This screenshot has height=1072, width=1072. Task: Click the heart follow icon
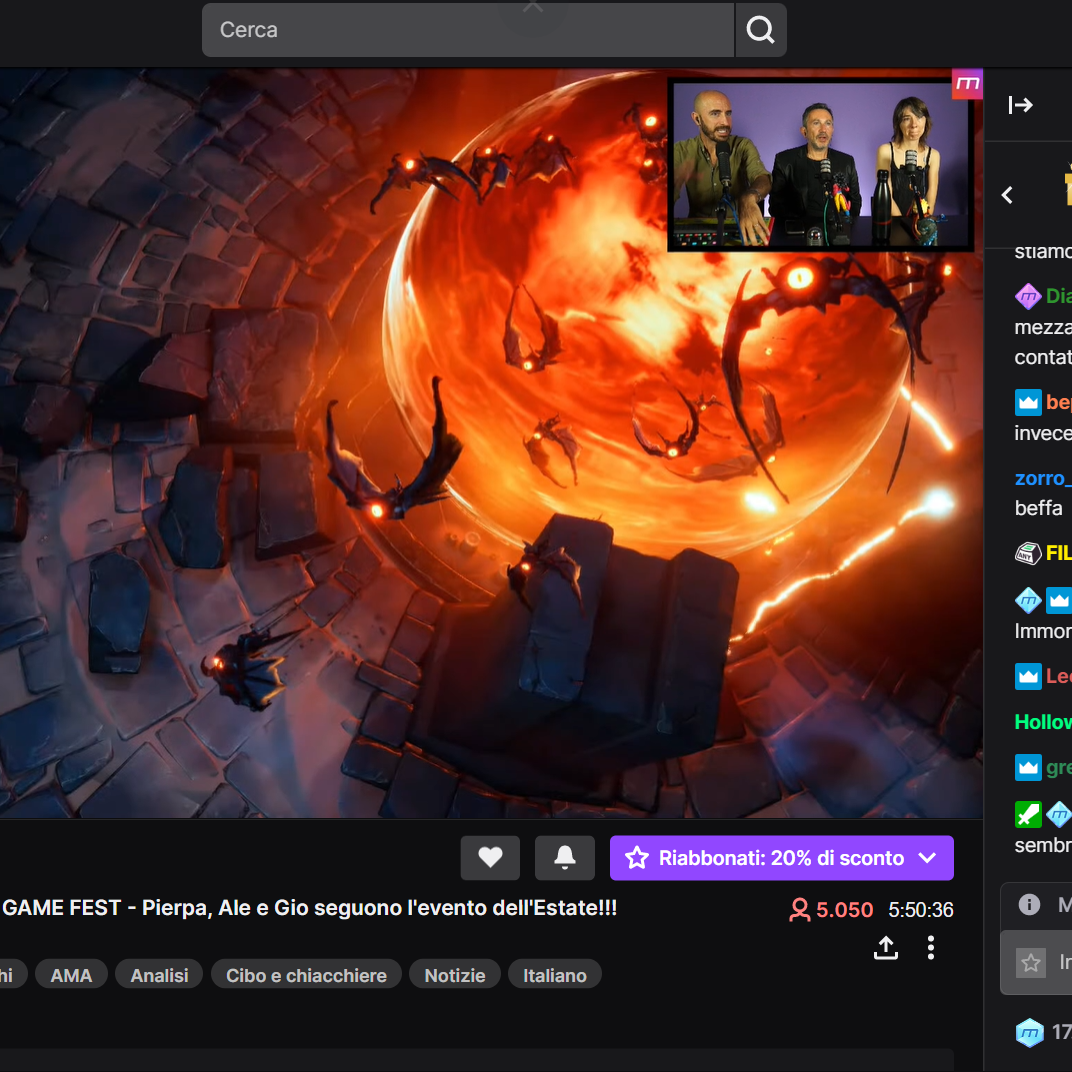click(x=490, y=857)
